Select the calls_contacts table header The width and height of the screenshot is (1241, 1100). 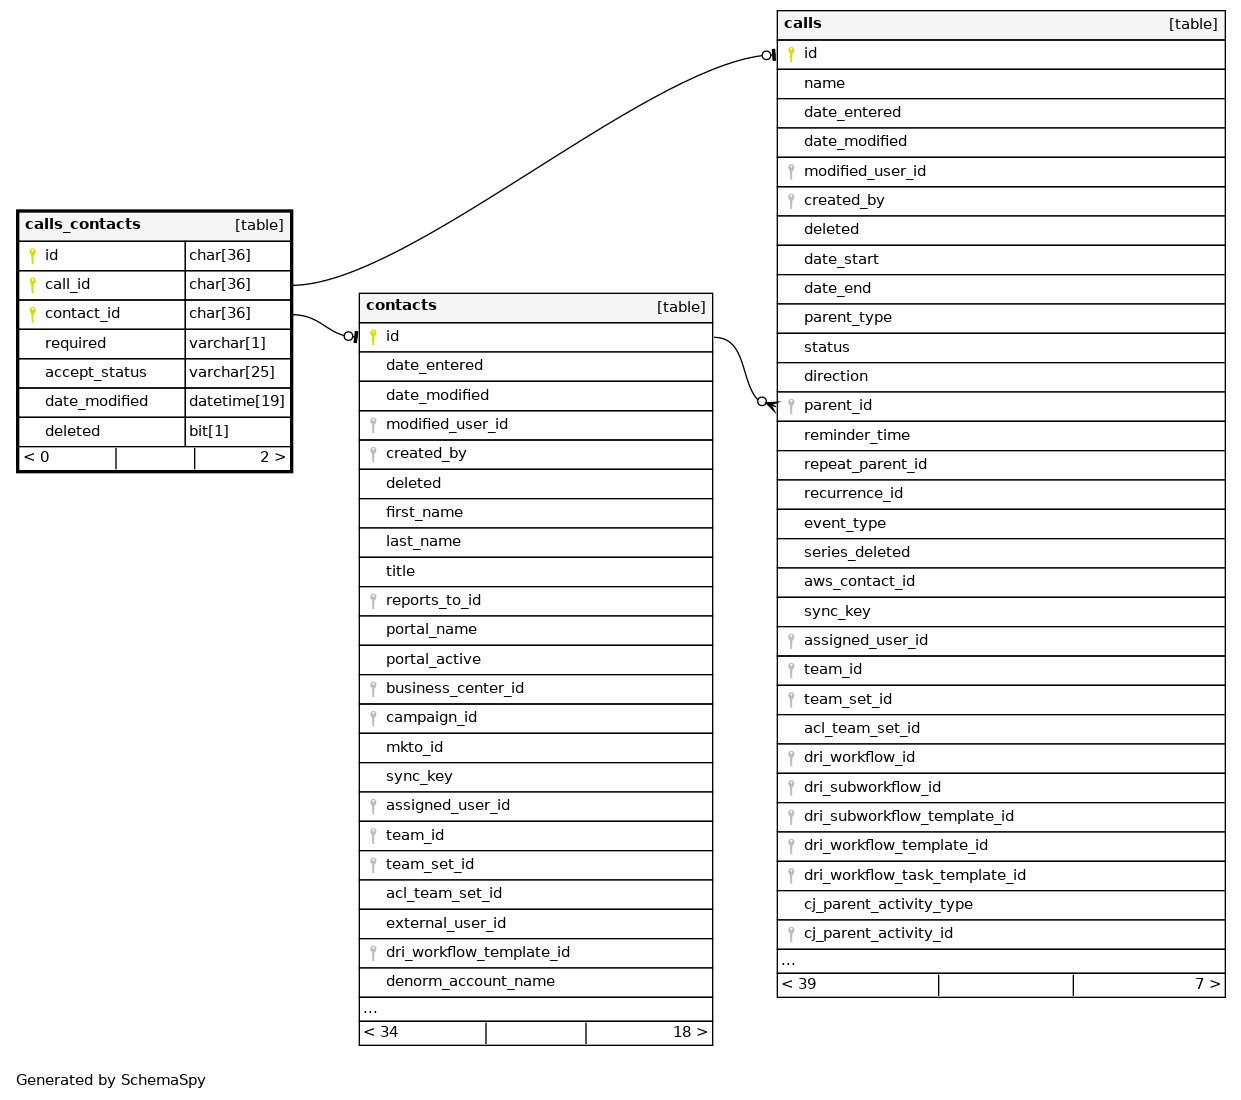click(83, 225)
